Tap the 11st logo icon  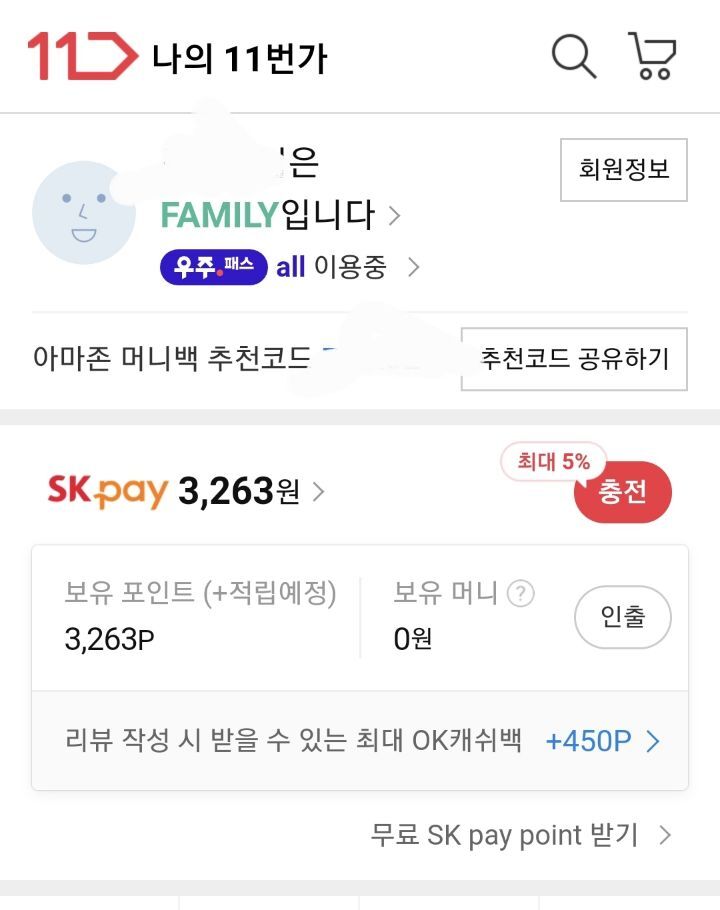coord(82,56)
